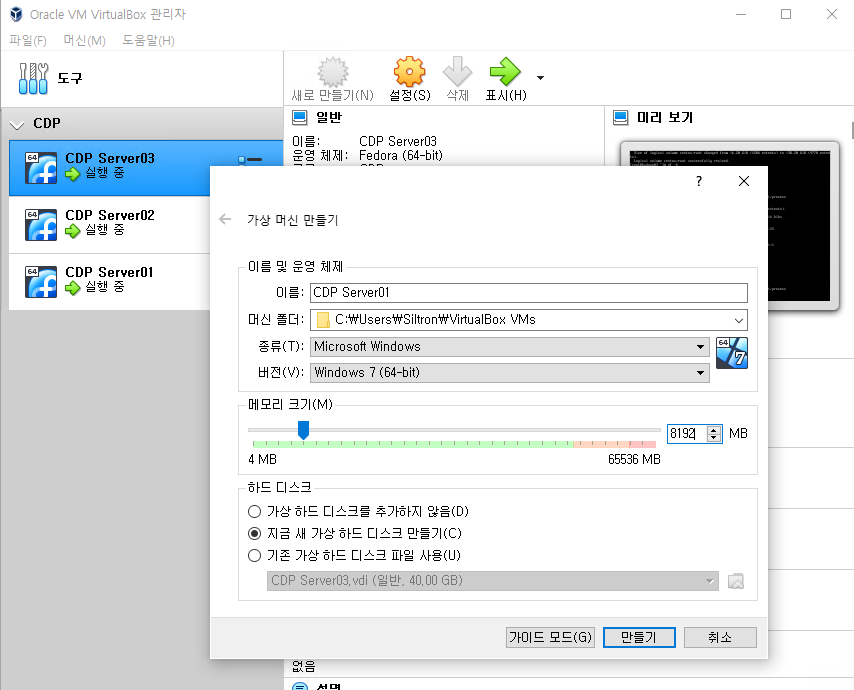Click the Fedora icon of CDP Server02
This screenshot has width=854, height=690.
(41, 225)
